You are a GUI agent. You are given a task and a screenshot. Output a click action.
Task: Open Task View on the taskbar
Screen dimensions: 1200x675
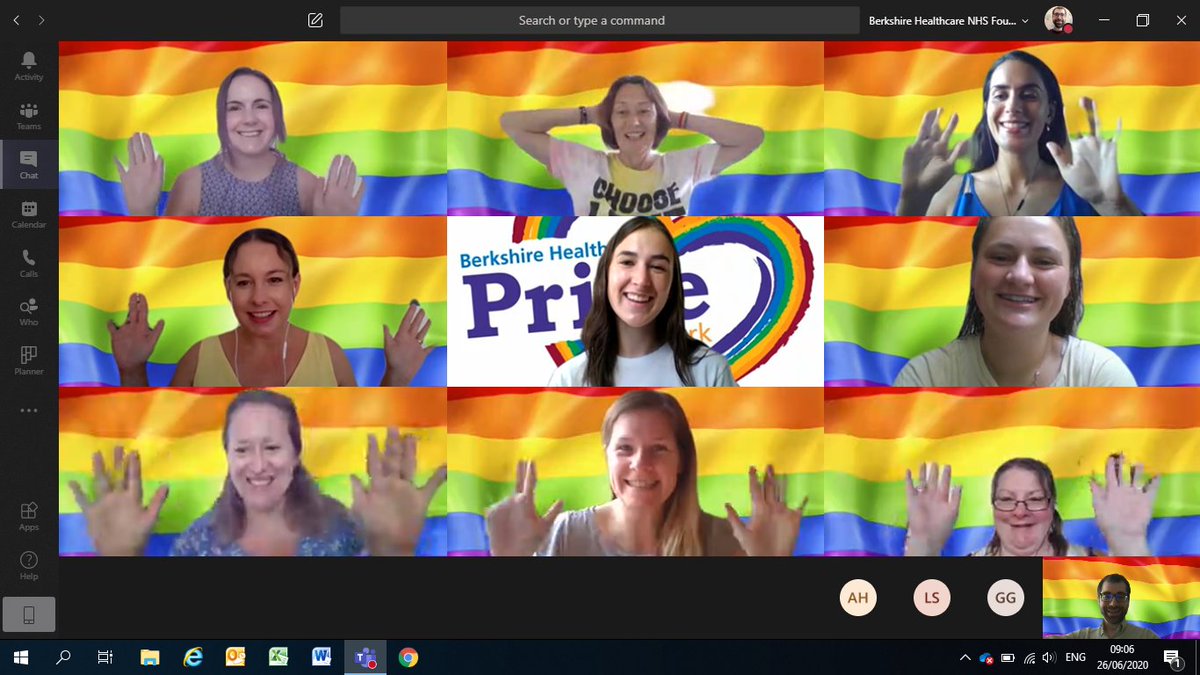[x=105, y=657]
